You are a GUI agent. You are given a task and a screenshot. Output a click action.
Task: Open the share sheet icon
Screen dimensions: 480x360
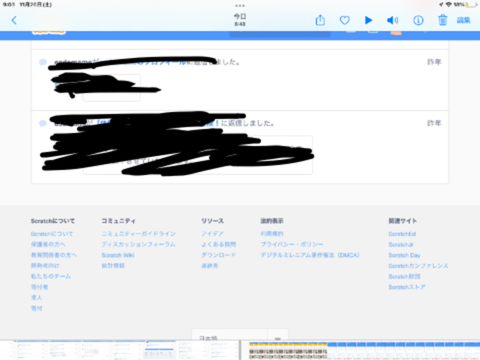pyautogui.click(x=320, y=20)
